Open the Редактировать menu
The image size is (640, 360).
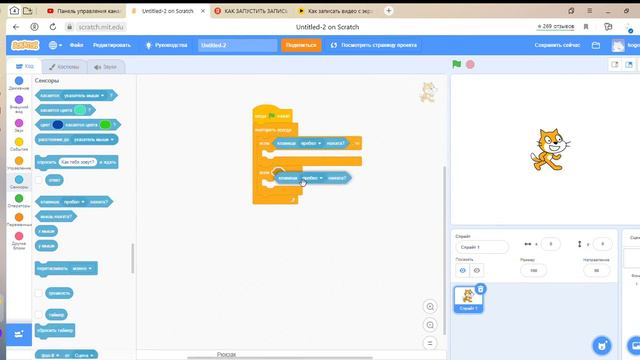112,45
